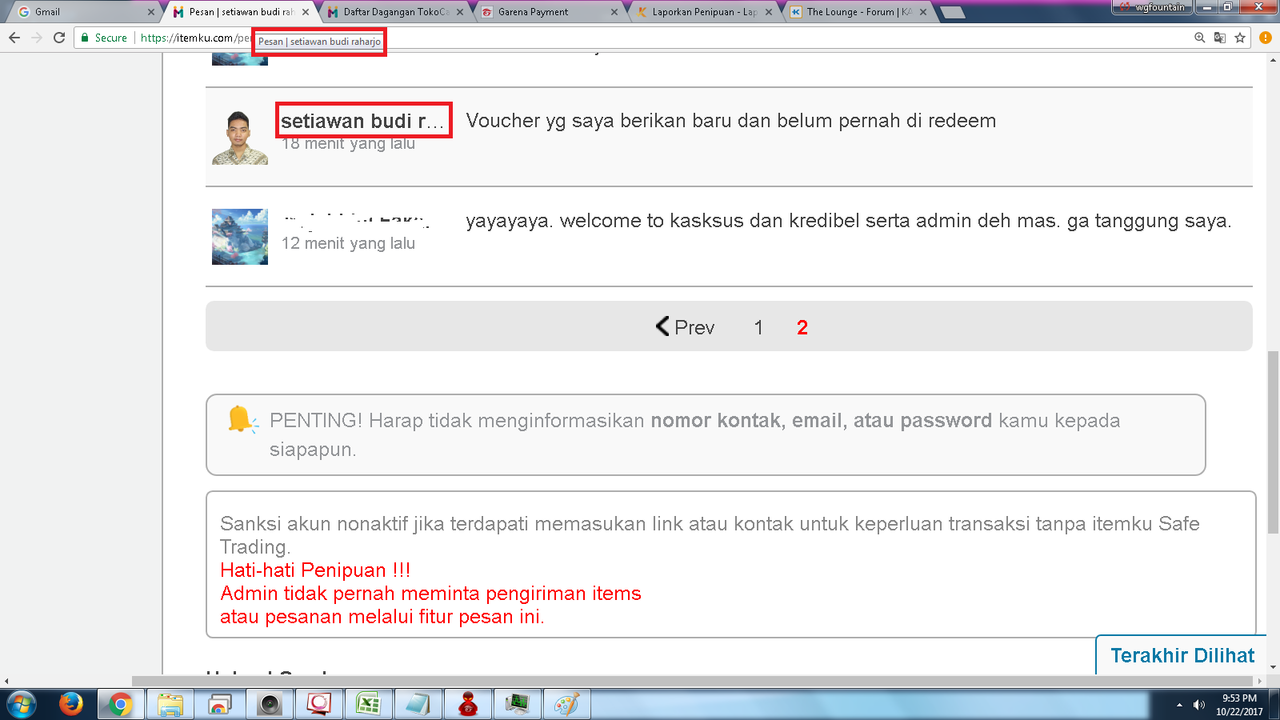Open page 1 of the conversation
The height and width of the screenshot is (720, 1280).
tap(758, 326)
